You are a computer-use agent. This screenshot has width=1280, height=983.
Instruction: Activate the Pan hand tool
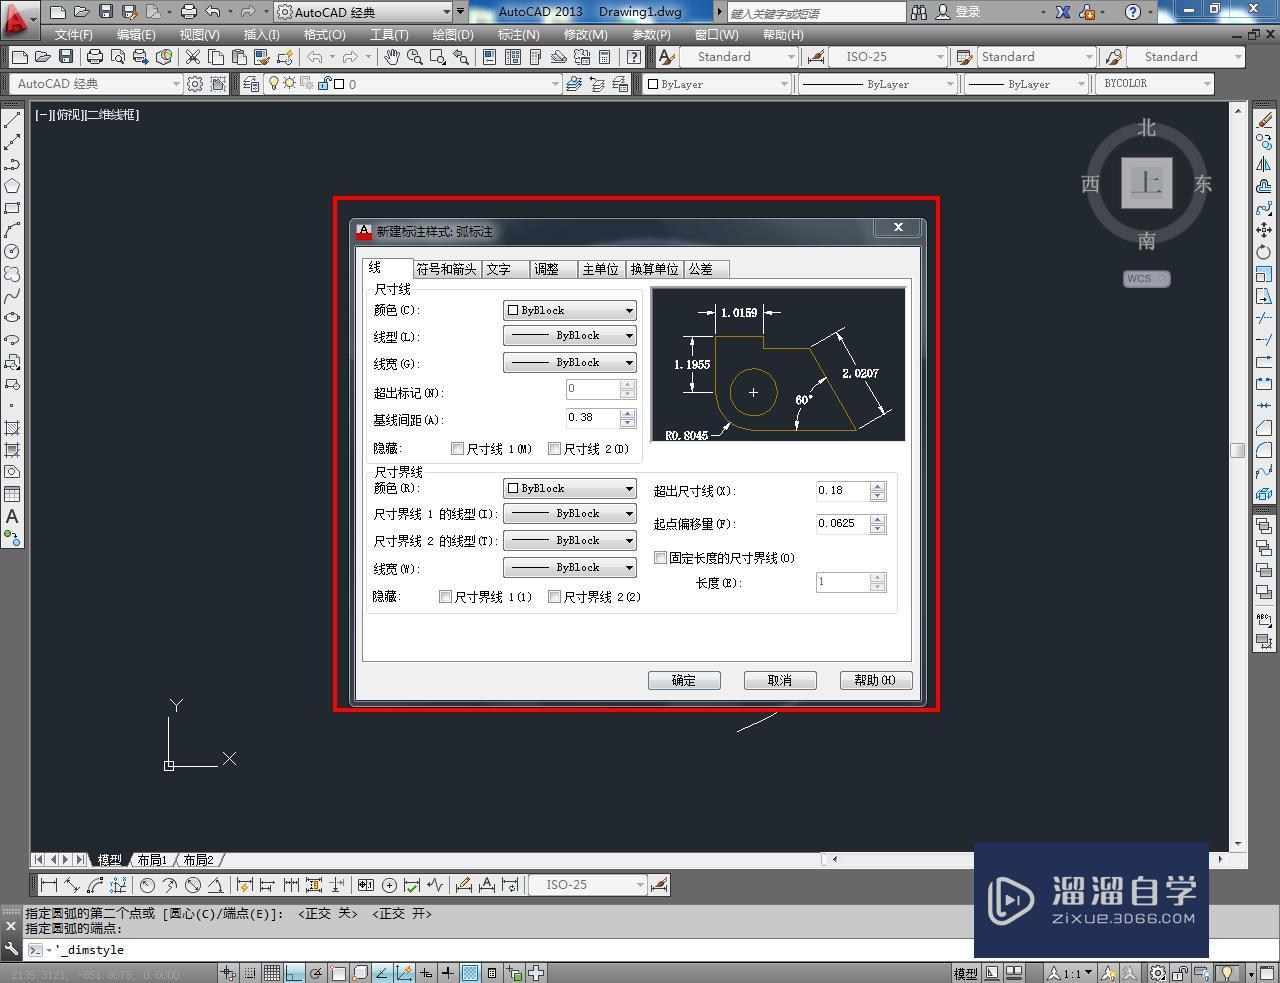click(x=392, y=57)
